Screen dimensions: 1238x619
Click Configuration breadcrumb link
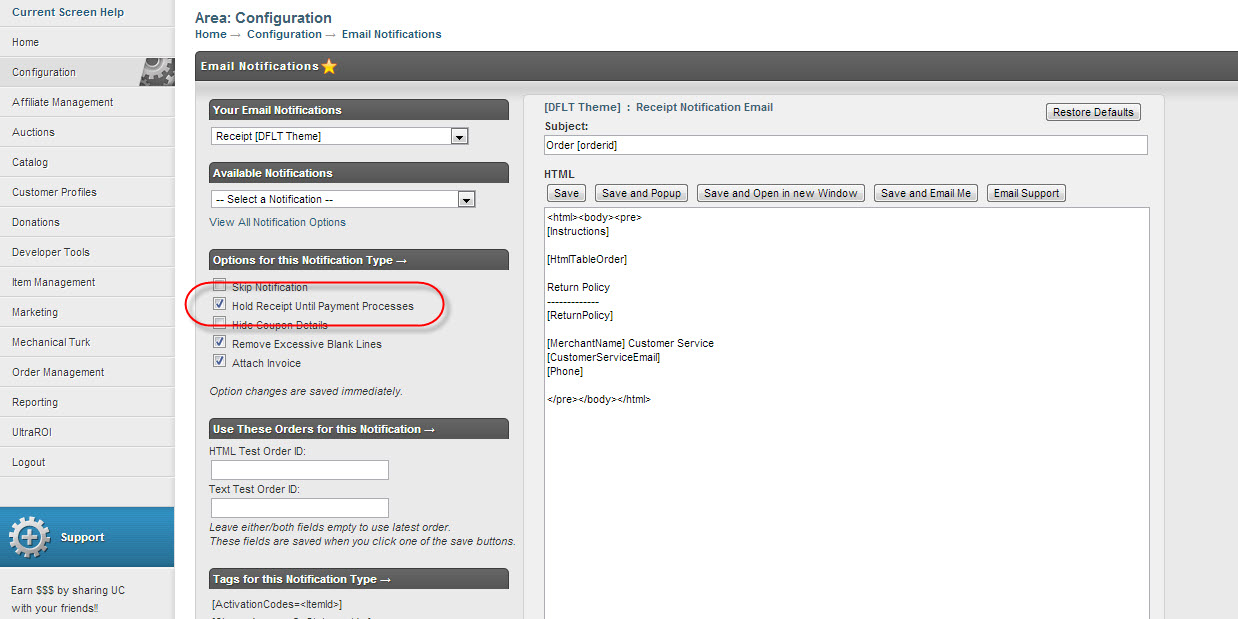[284, 34]
